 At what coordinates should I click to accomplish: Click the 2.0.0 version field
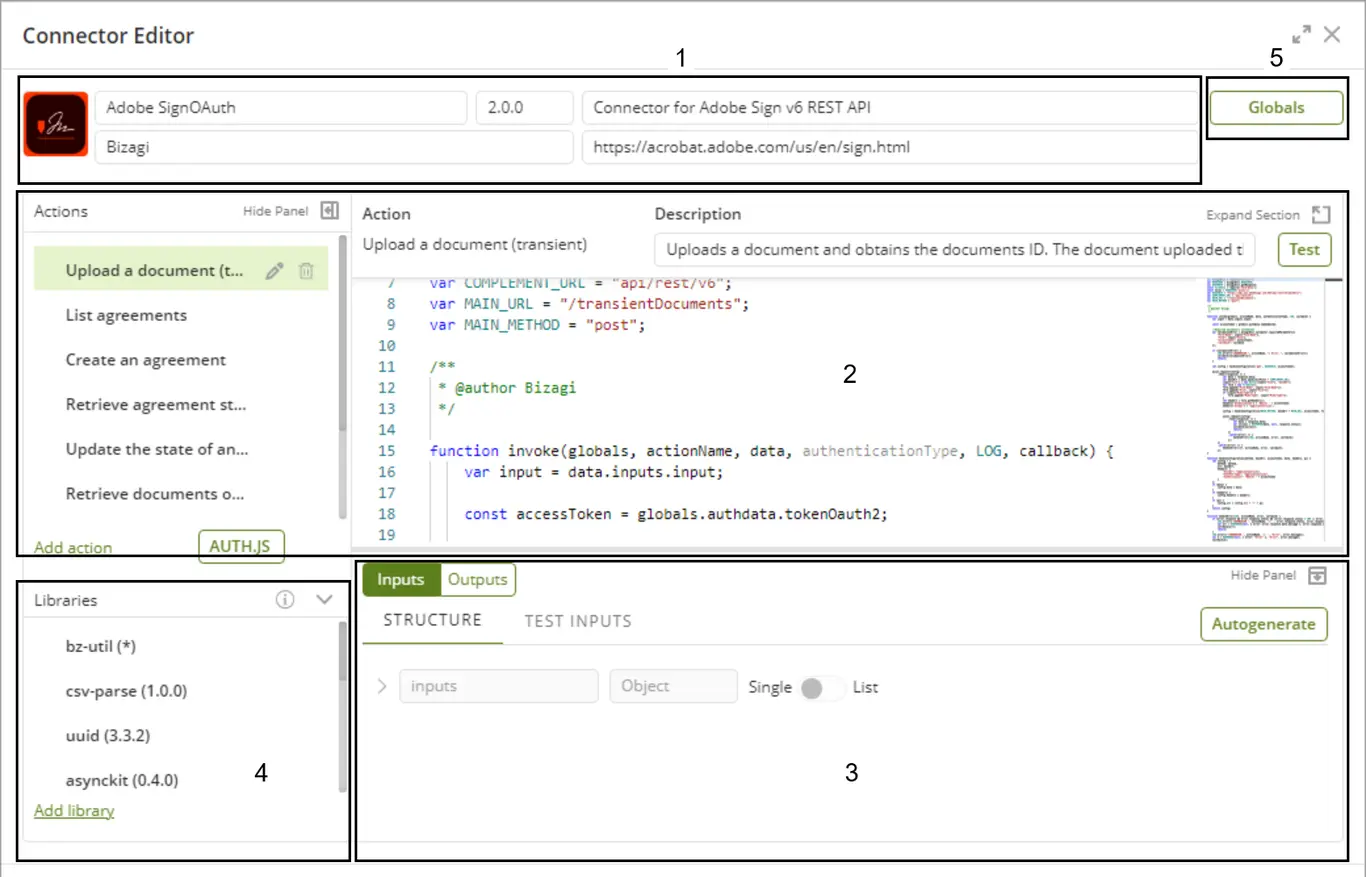pyautogui.click(x=524, y=107)
